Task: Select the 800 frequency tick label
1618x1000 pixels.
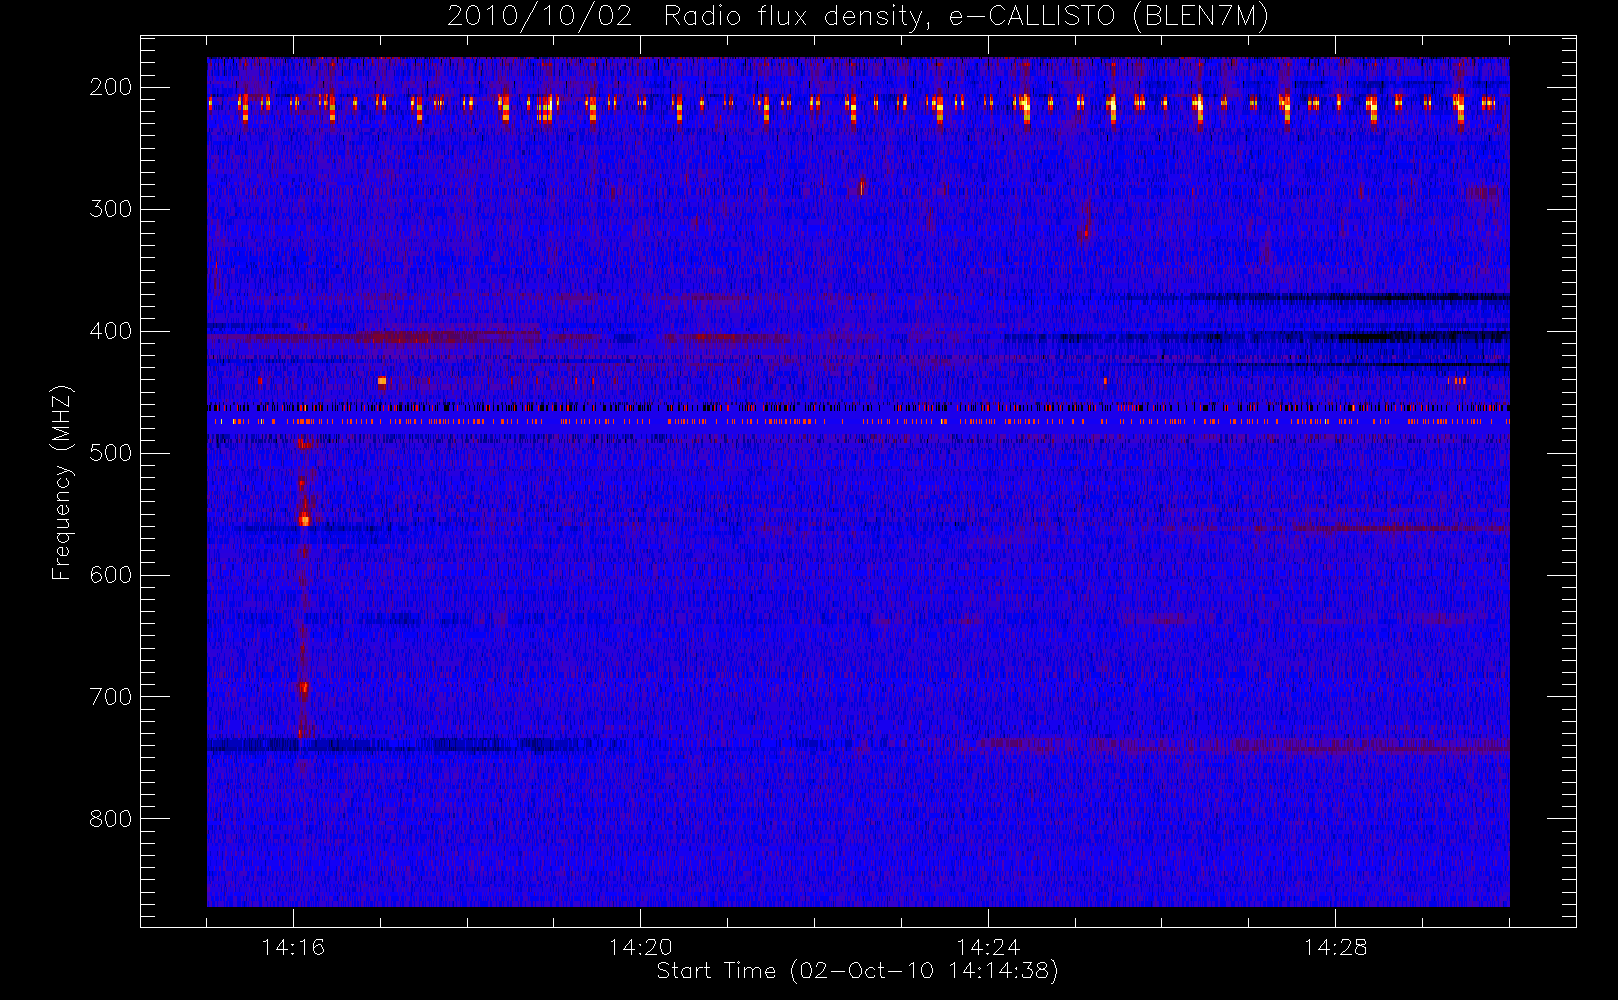Action: click(x=111, y=819)
